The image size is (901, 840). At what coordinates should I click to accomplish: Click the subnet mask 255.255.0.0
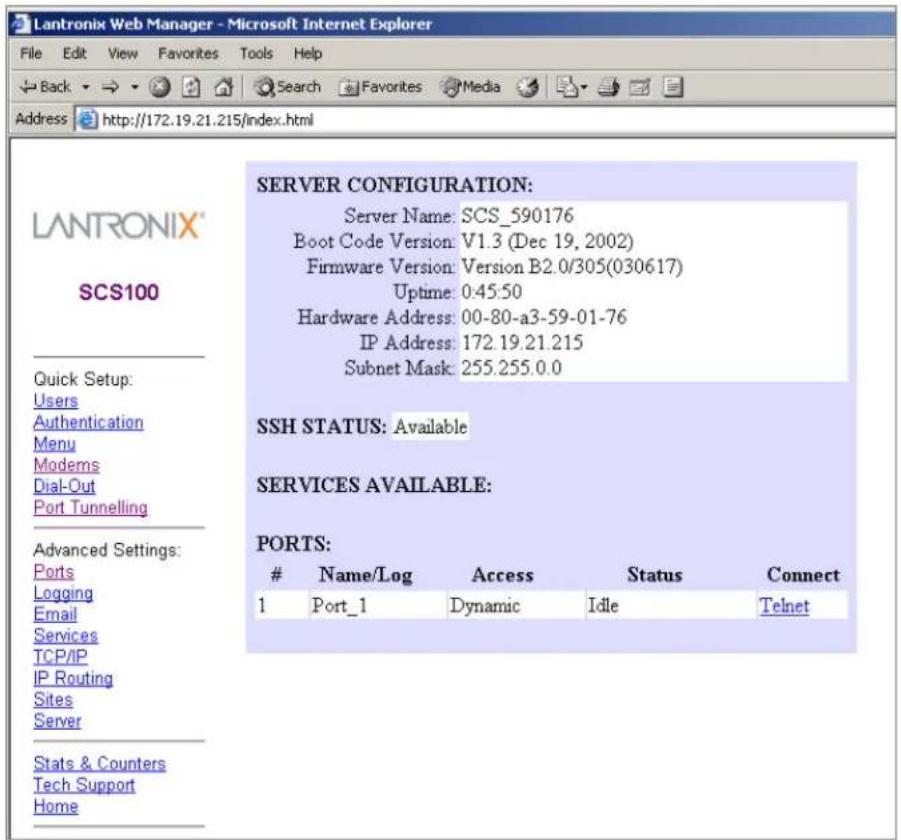(x=511, y=368)
